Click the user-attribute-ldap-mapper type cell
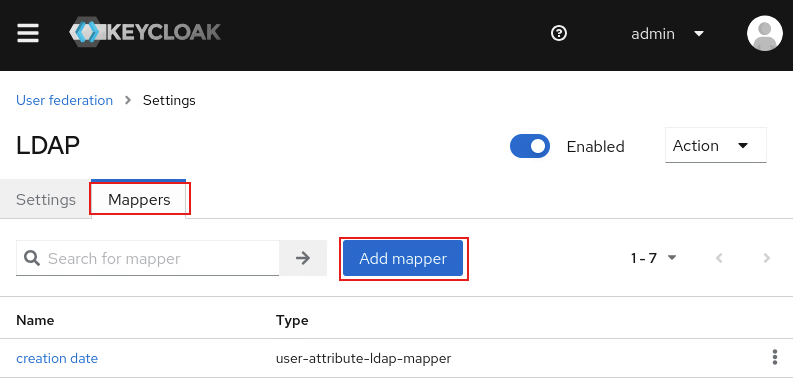 [x=363, y=358]
